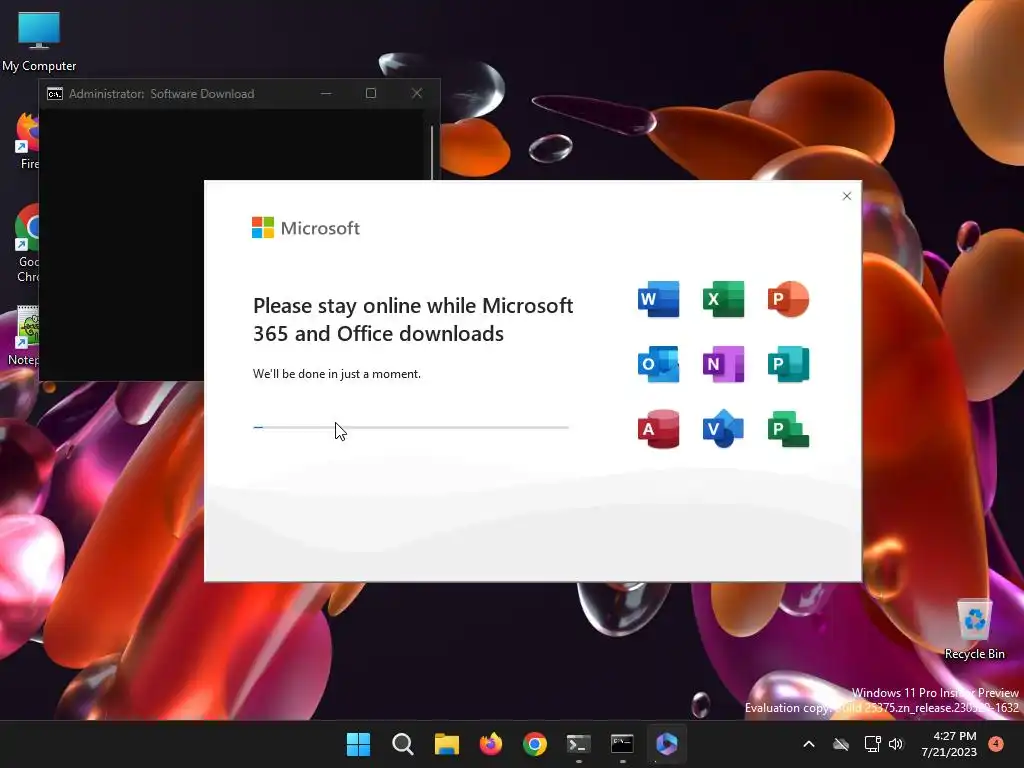Open the Windows Start menu

click(x=358, y=744)
